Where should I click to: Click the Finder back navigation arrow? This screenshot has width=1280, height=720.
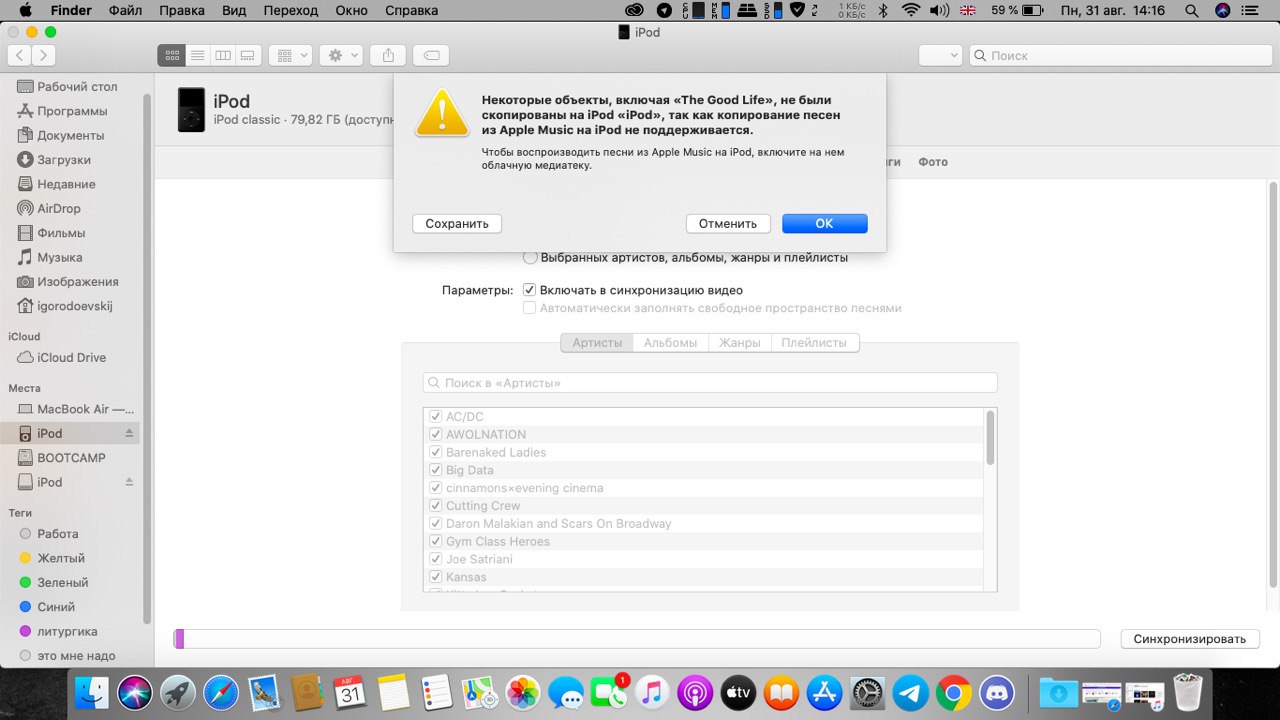point(19,56)
